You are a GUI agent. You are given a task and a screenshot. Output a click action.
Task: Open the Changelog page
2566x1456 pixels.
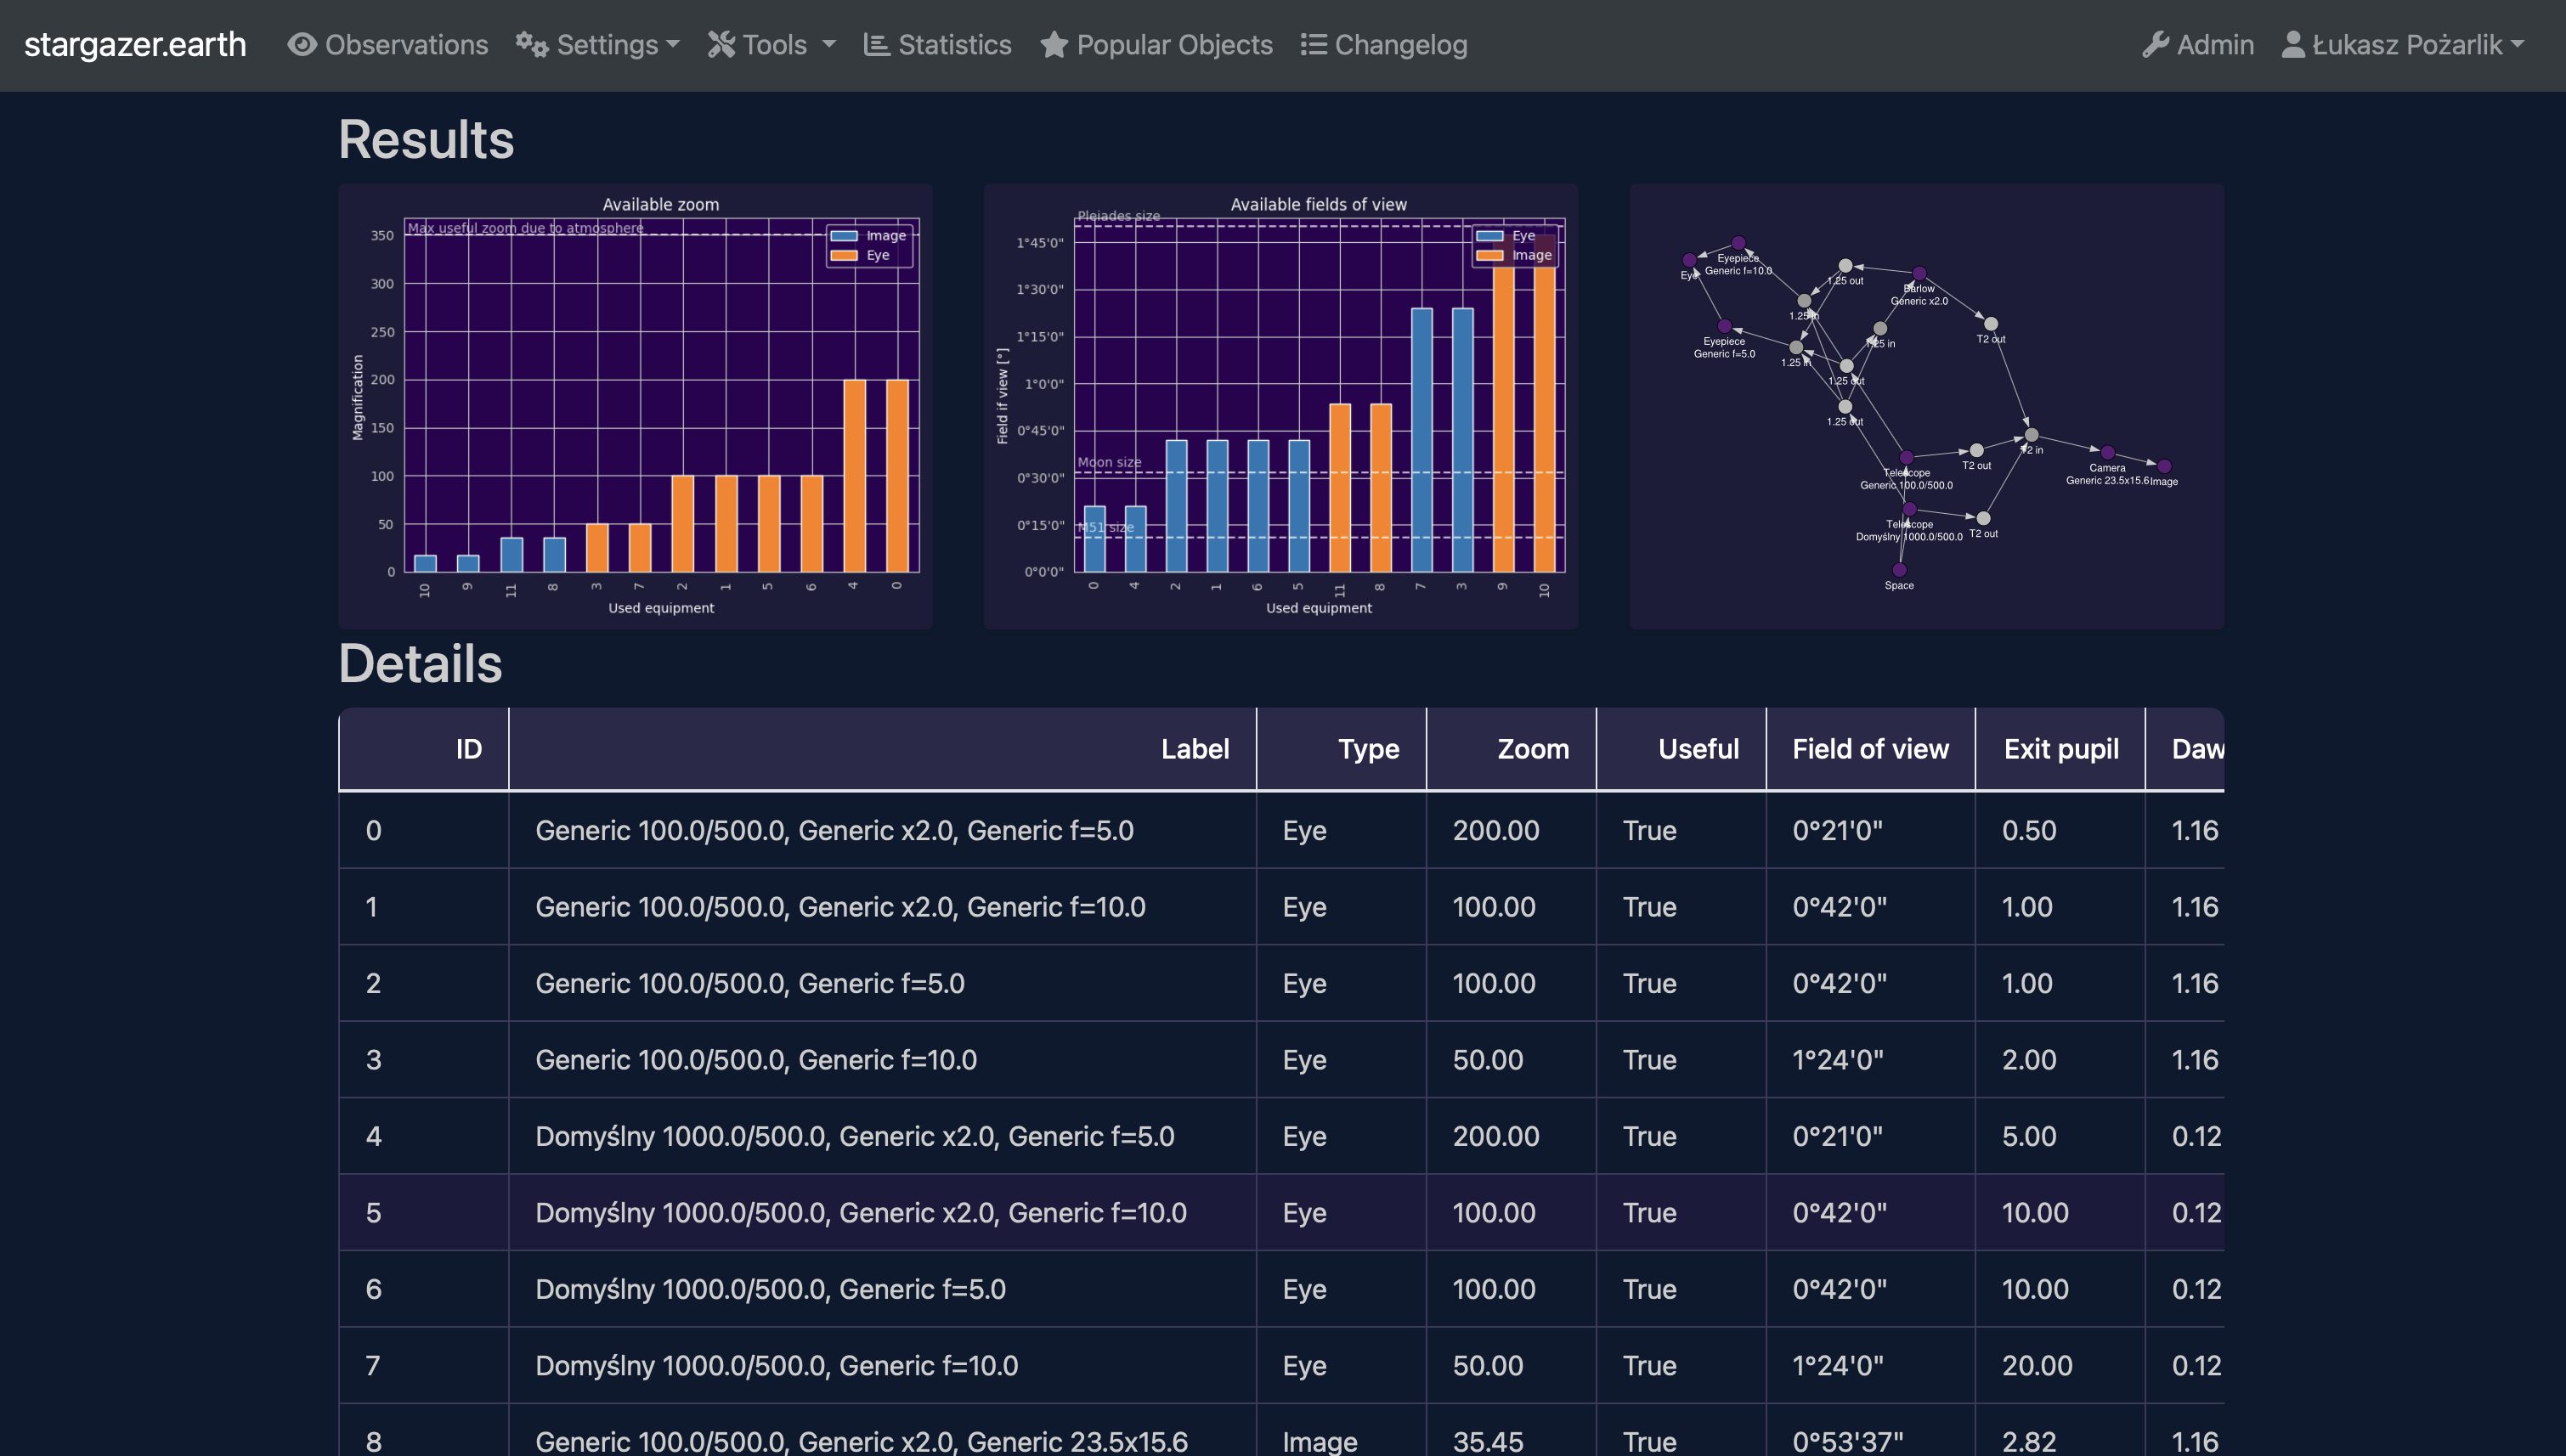tap(1400, 45)
